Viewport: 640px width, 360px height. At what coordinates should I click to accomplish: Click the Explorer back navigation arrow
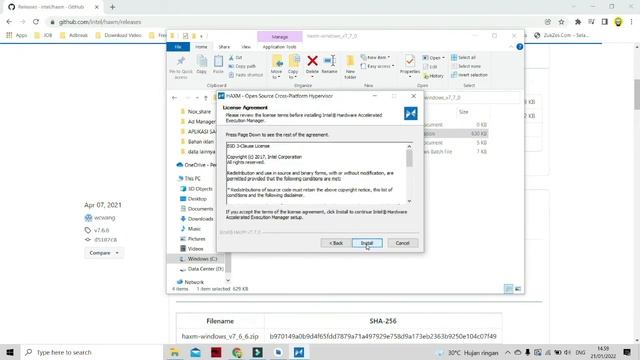coord(175,98)
